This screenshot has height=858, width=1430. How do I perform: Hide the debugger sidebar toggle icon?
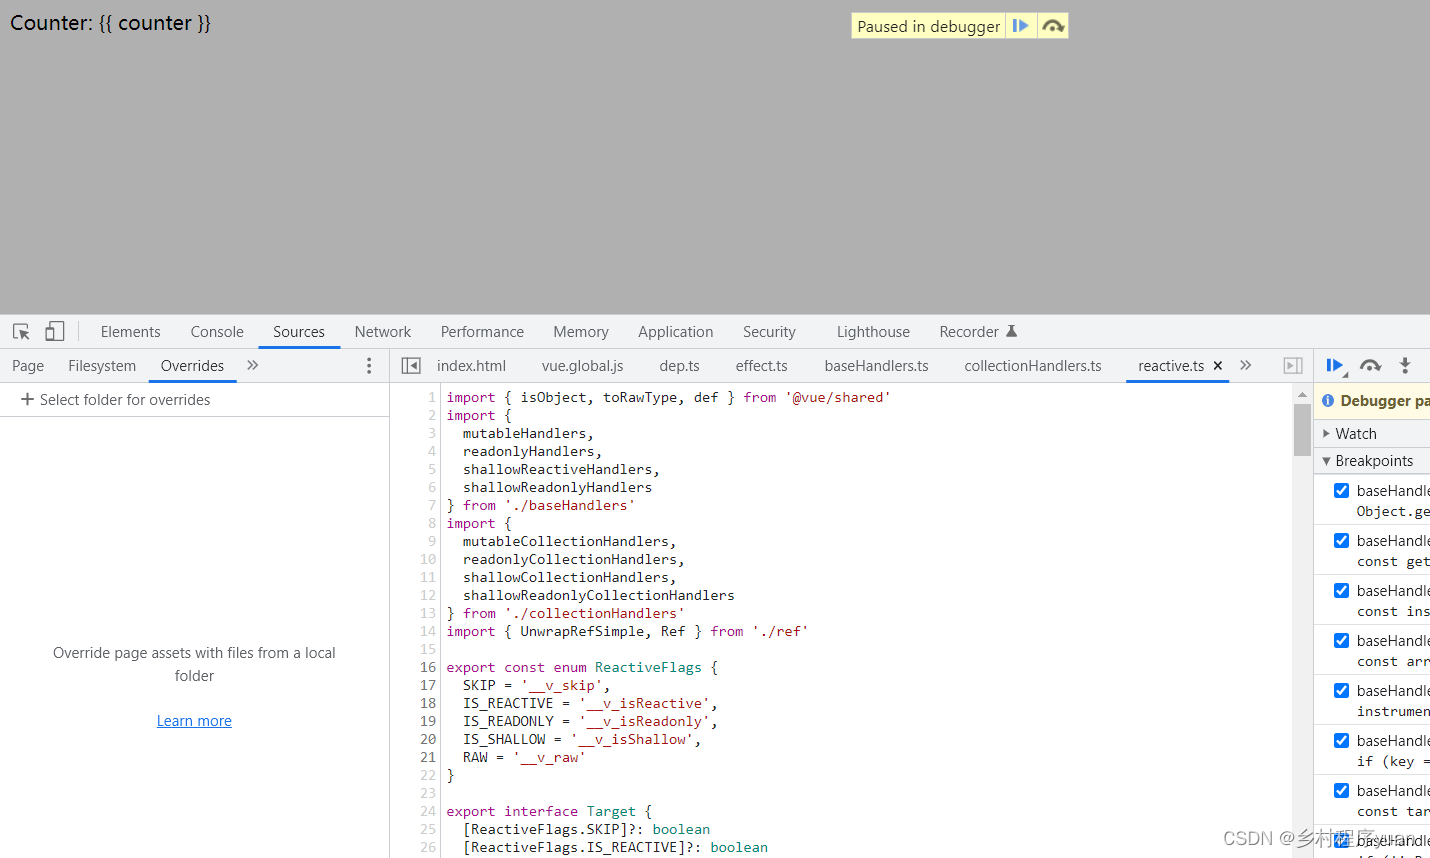click(x=1293, y=366)
